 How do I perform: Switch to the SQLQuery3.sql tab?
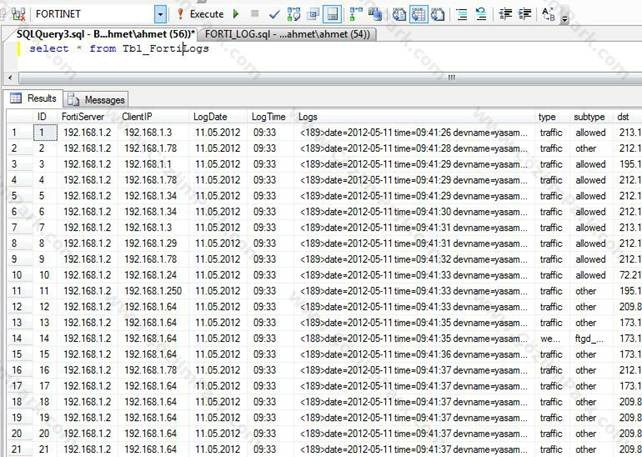pyautogui.click(x=106, y=34)
